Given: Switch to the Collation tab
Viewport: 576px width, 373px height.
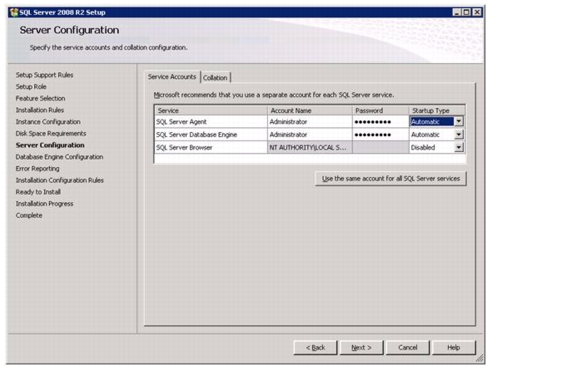Looking at the screenshot, I should [x=215, y=78].
